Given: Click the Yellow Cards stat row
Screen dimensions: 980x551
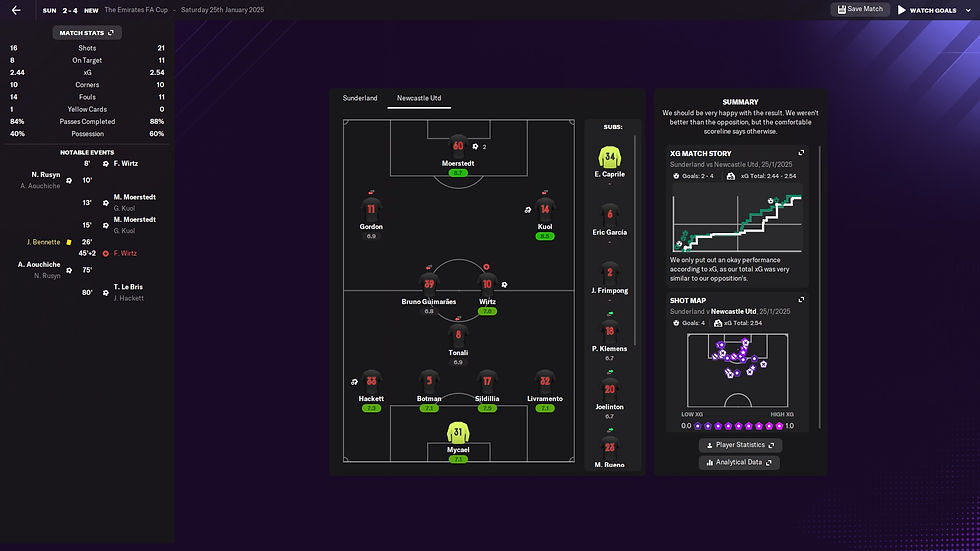Looking at the screenshot, I should pyautogui.click(x=87, y=109).
